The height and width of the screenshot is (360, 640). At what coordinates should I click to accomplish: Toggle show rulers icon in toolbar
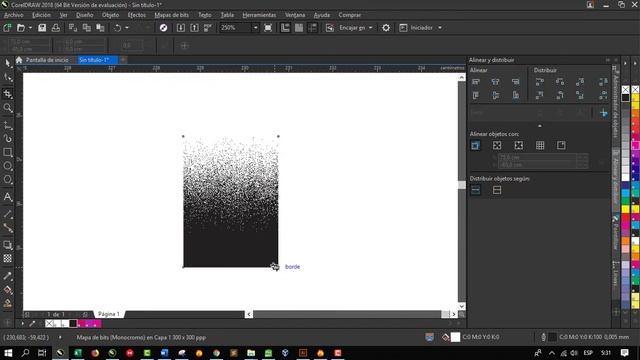(x=285, y=28)
